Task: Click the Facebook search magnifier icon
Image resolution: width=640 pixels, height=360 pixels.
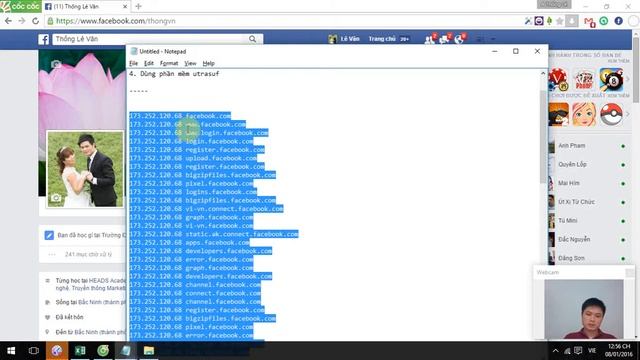Action: click(253, 39)
